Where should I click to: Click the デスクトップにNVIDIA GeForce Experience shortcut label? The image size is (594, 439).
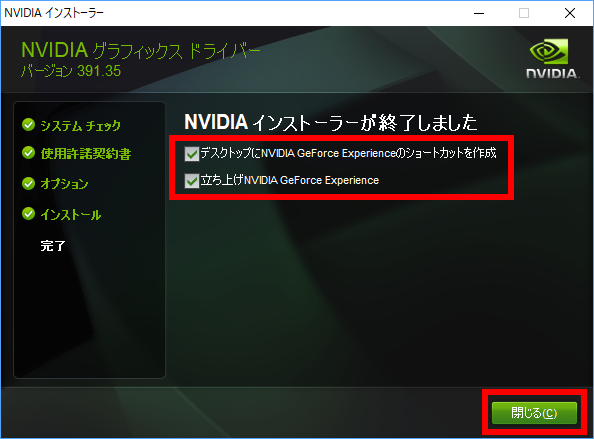tap(348, 153)
